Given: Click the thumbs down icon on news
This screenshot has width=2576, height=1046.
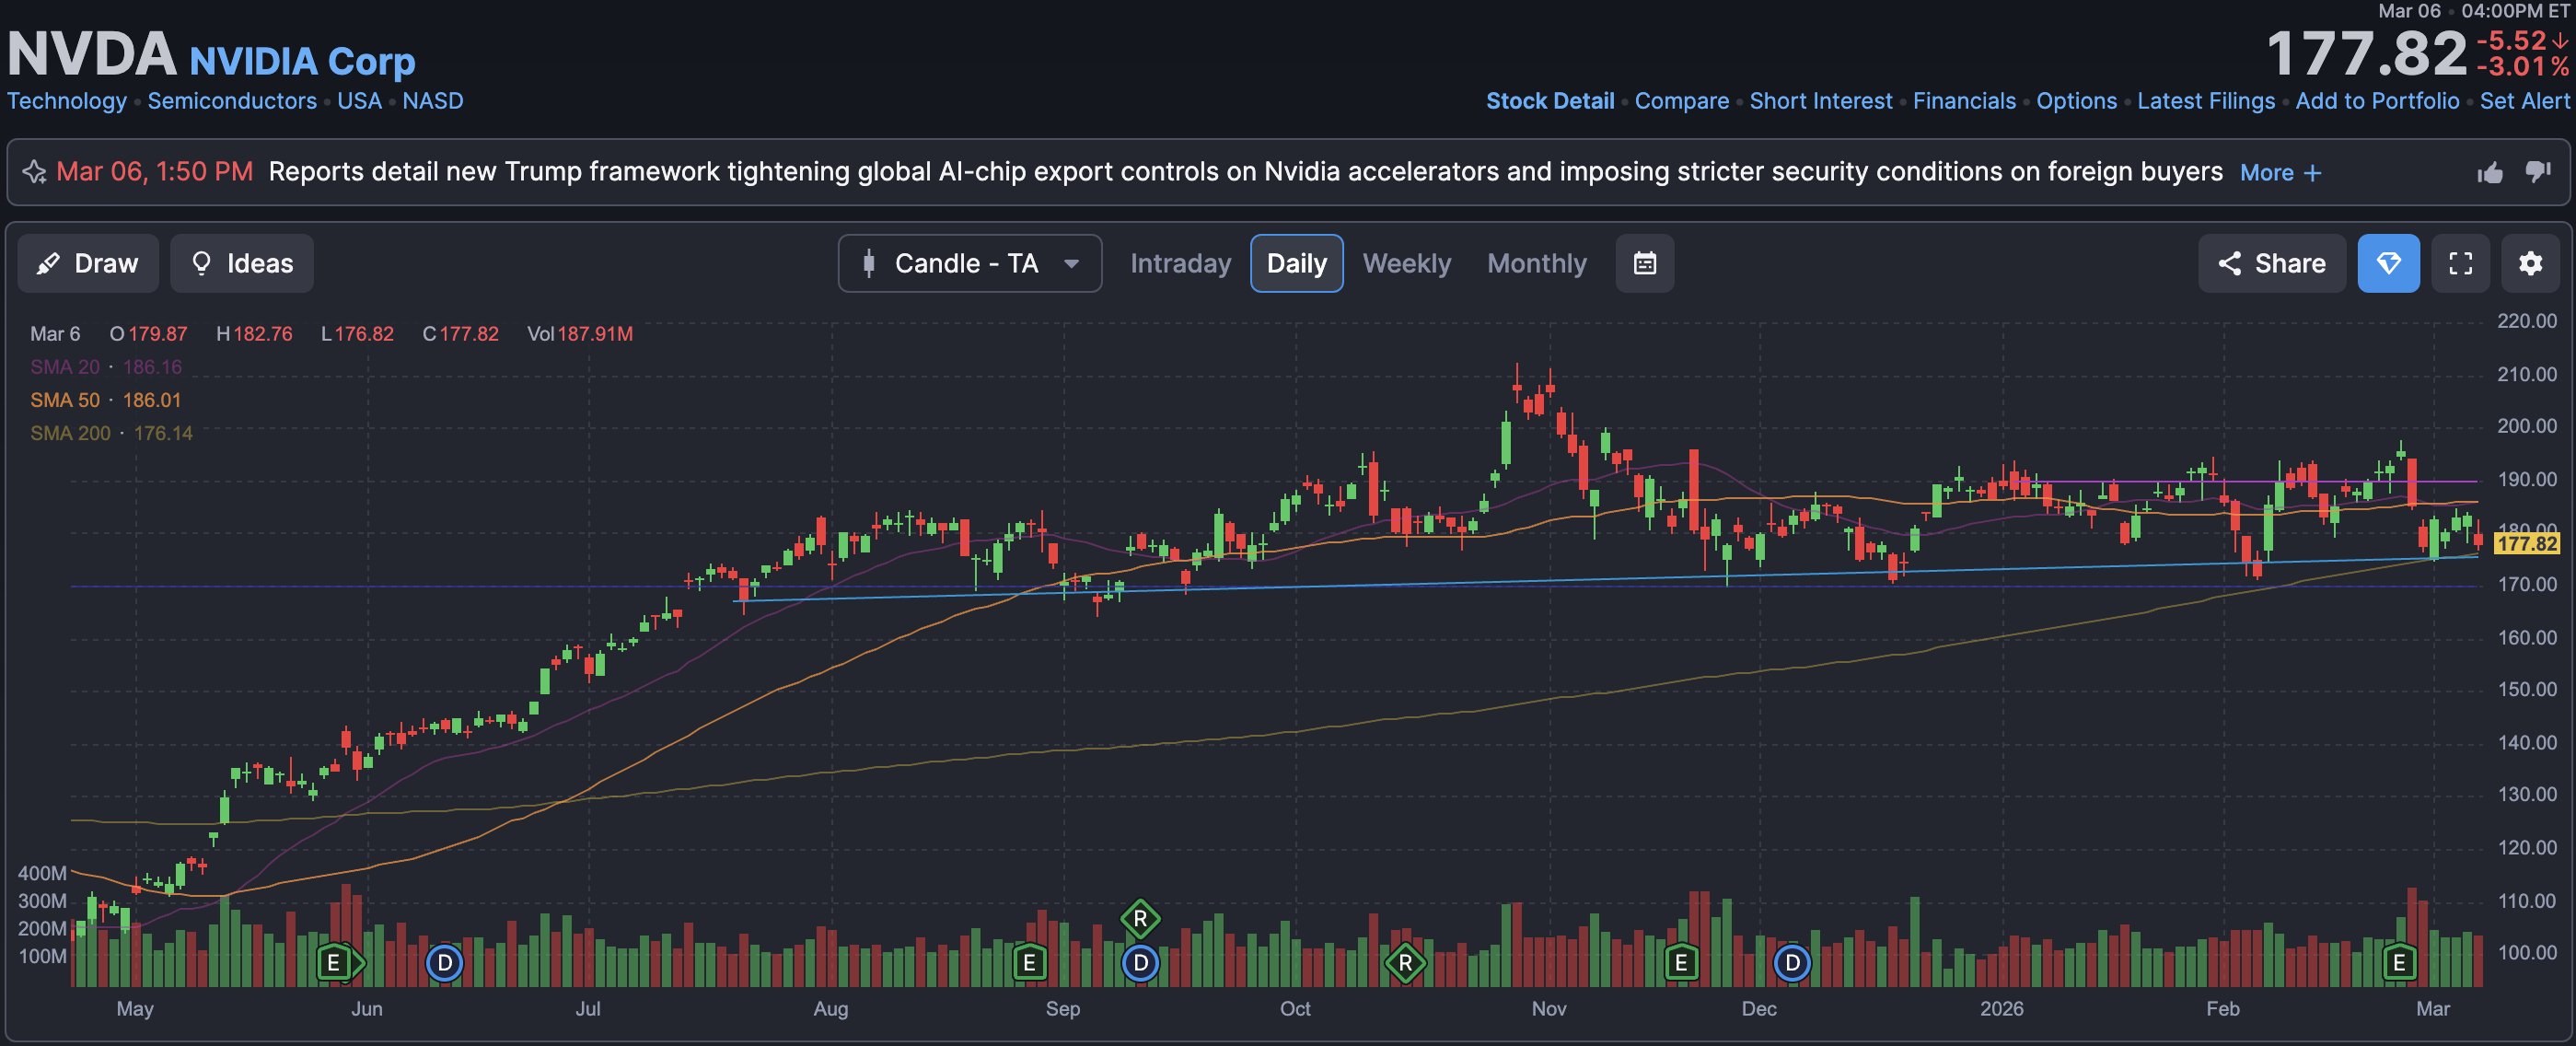Looking at the screenshot, I should point(2537,171).
